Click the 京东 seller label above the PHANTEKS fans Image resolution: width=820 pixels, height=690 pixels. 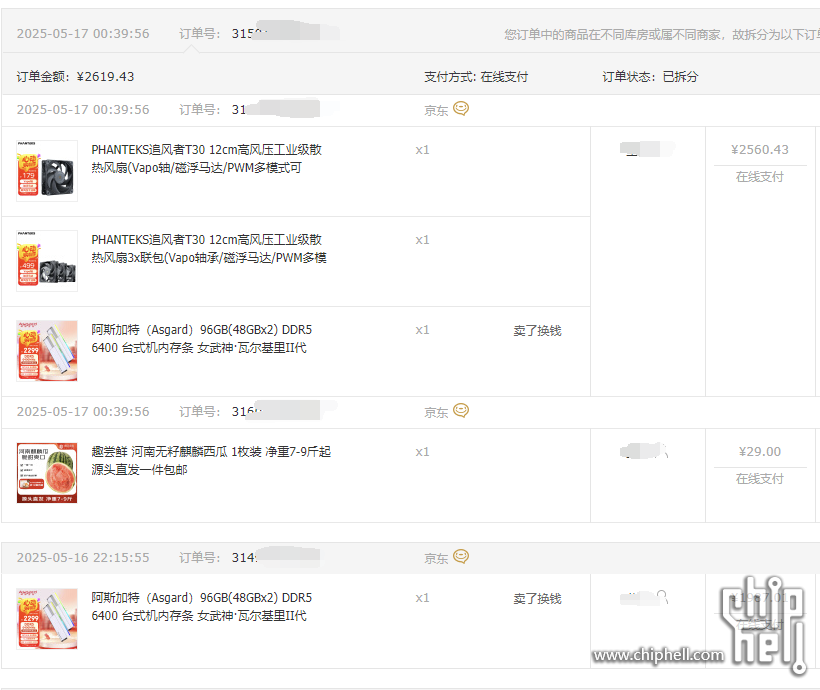pos(436,110)
